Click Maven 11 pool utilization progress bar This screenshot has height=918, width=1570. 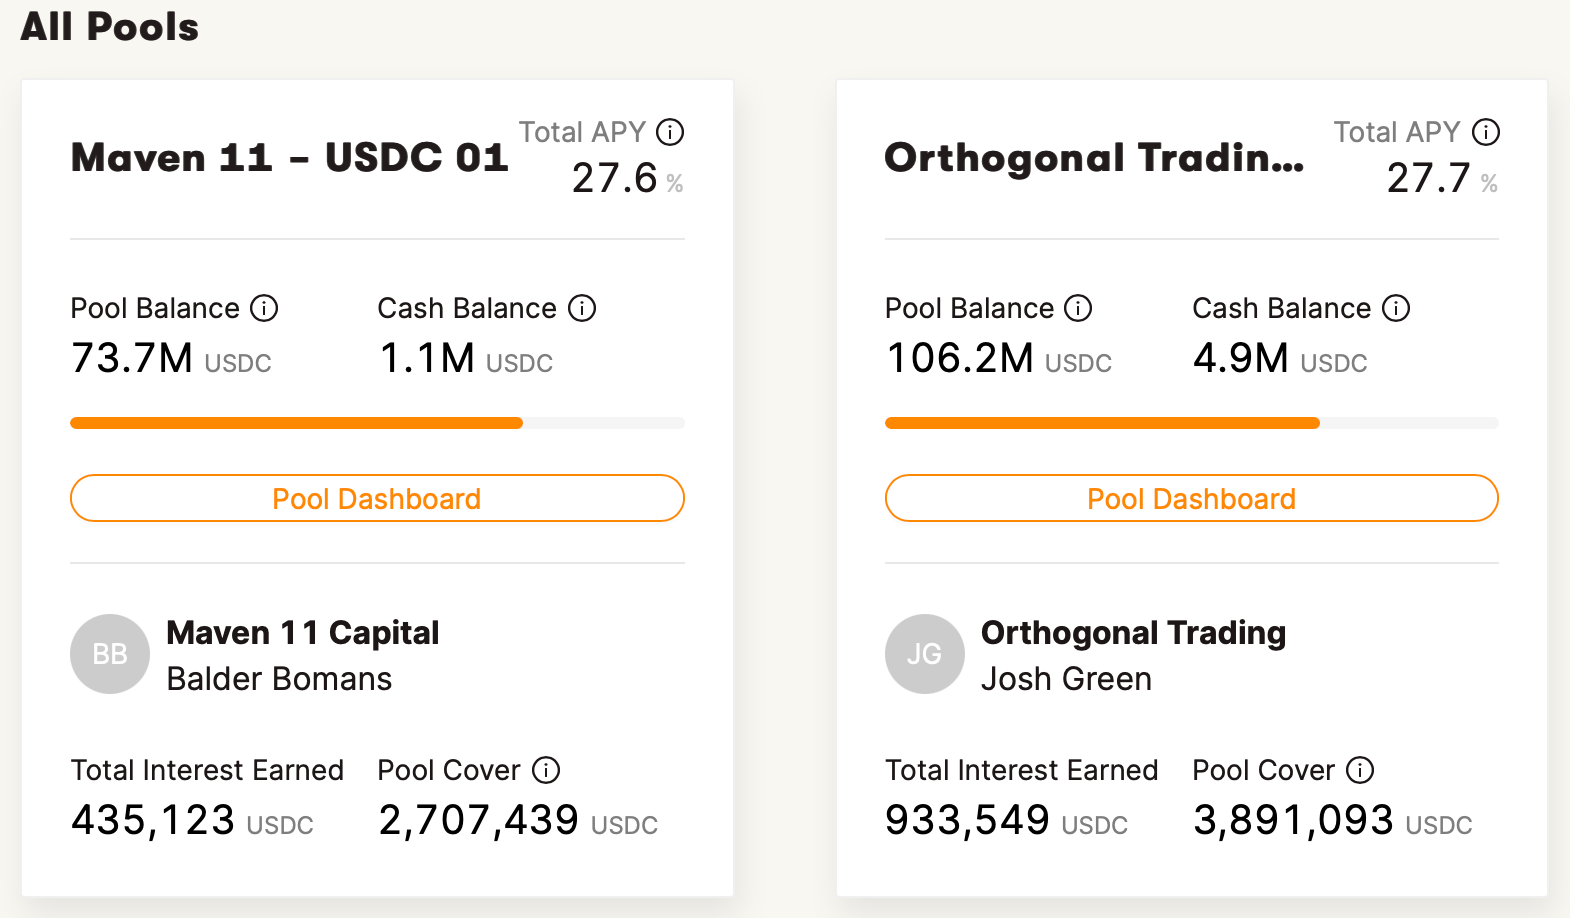point(377,423)
